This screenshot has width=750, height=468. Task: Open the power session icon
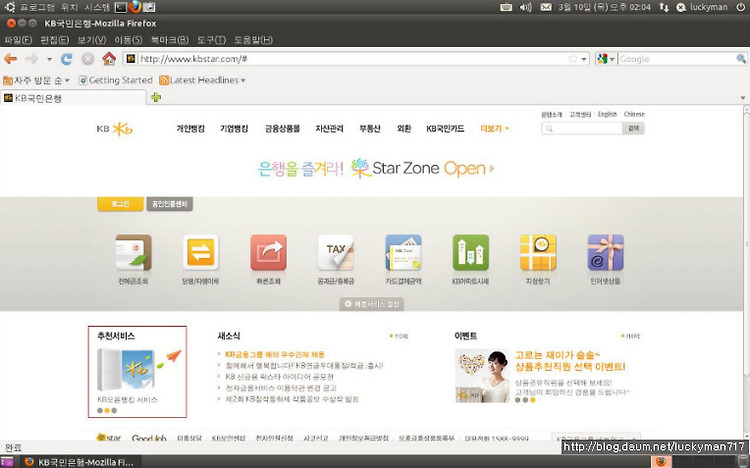[x=740, y=7]
